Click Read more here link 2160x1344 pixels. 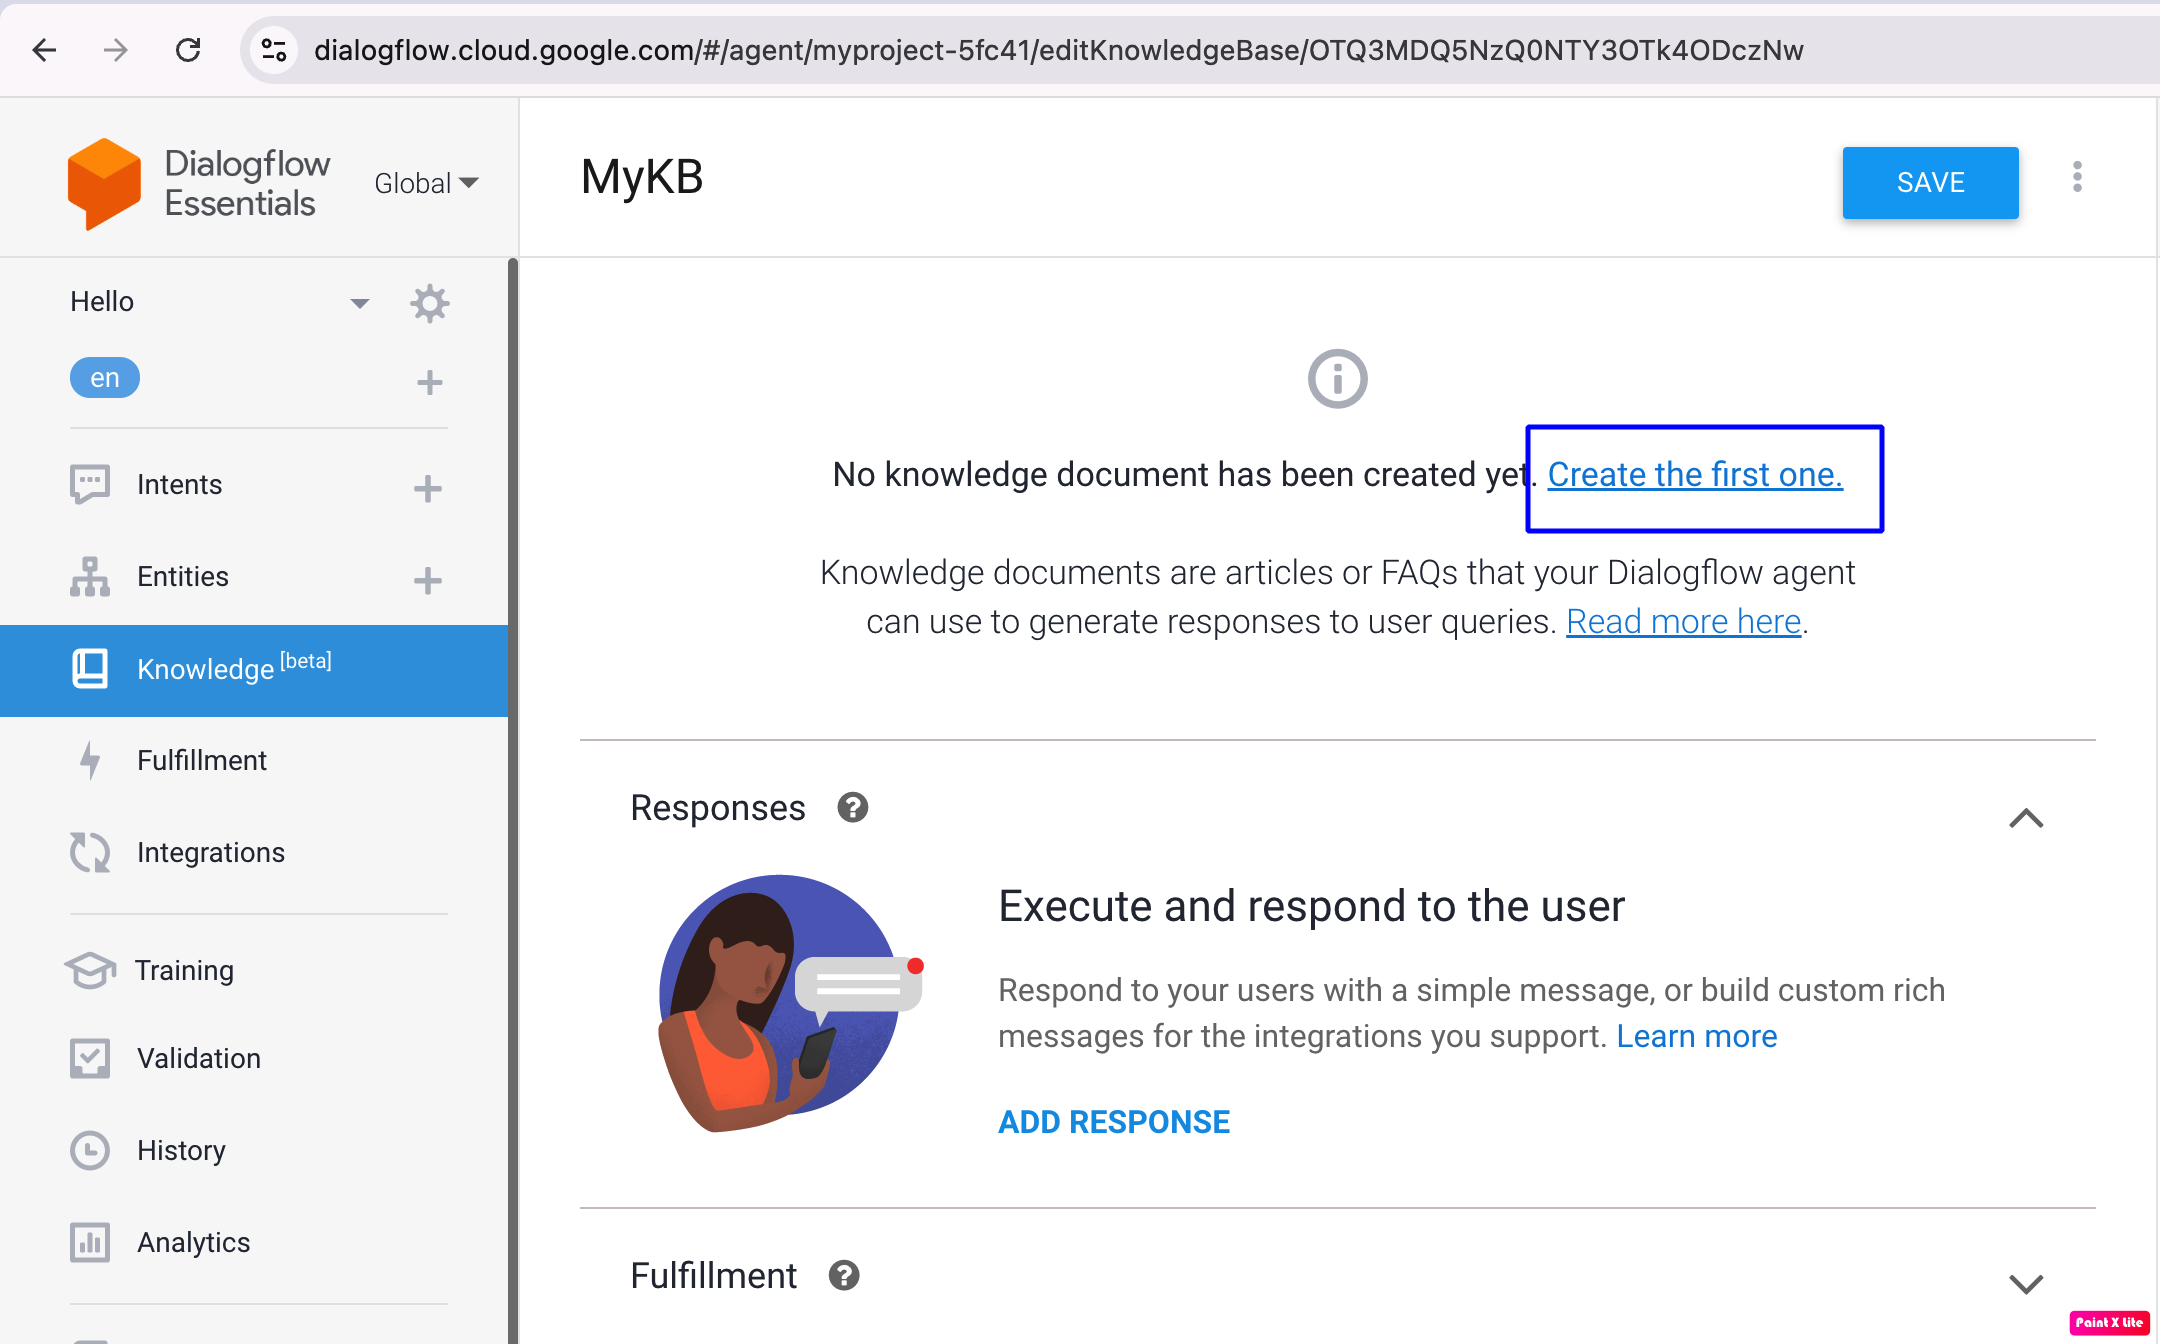click(1685, 621)
